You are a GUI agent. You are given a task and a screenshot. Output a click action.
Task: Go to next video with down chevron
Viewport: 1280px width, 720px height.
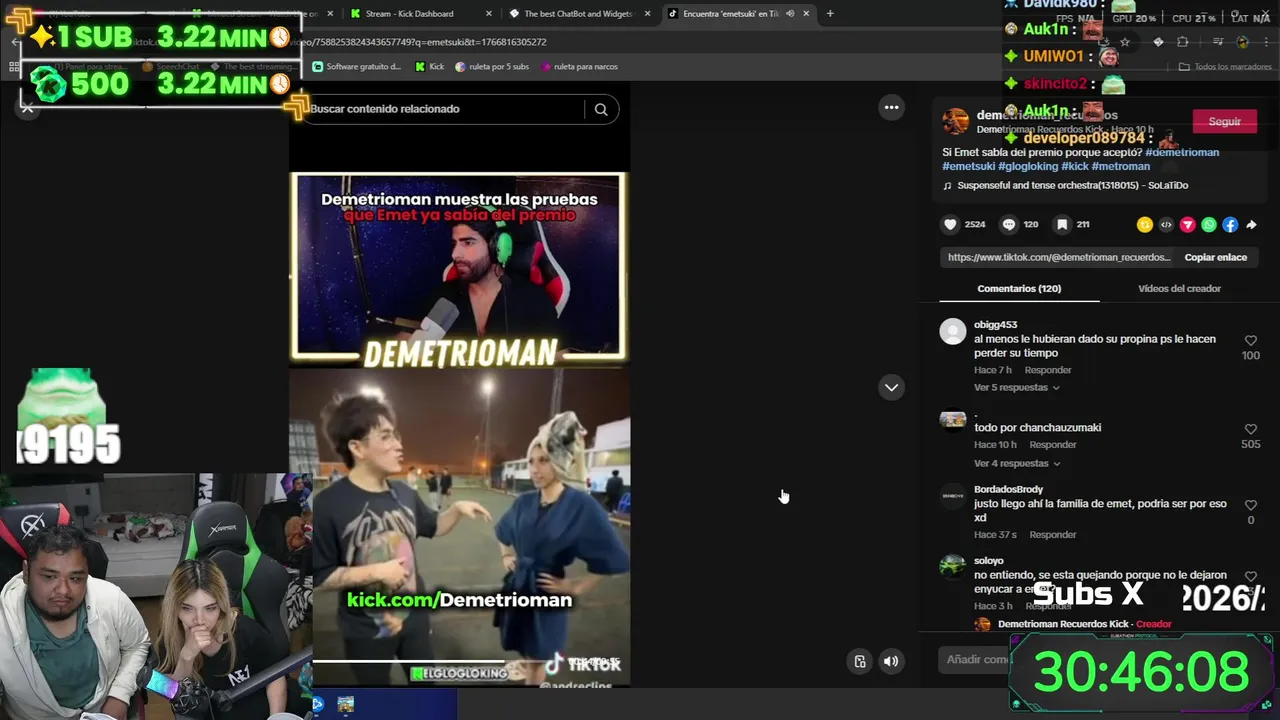[x=891, y=387]
